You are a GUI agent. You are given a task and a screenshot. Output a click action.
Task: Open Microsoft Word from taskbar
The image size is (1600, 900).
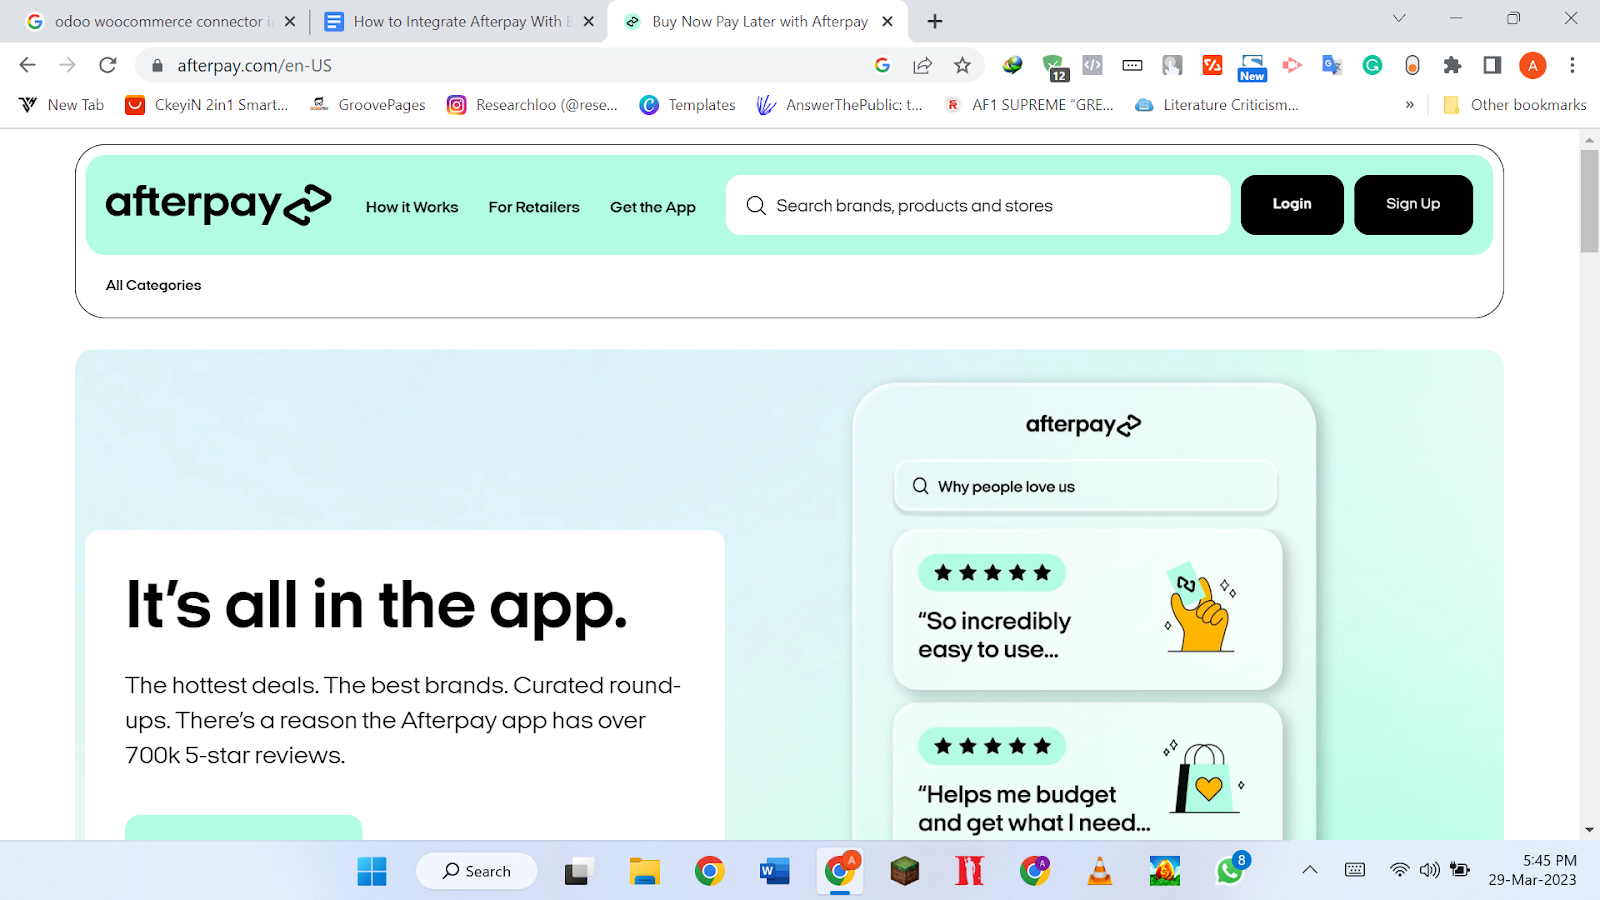(773, 871)
